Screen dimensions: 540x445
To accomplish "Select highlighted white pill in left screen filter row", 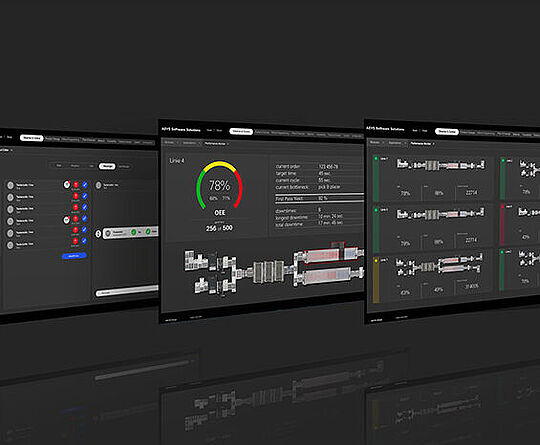I will pyautogui.click(x=107, y=166).
